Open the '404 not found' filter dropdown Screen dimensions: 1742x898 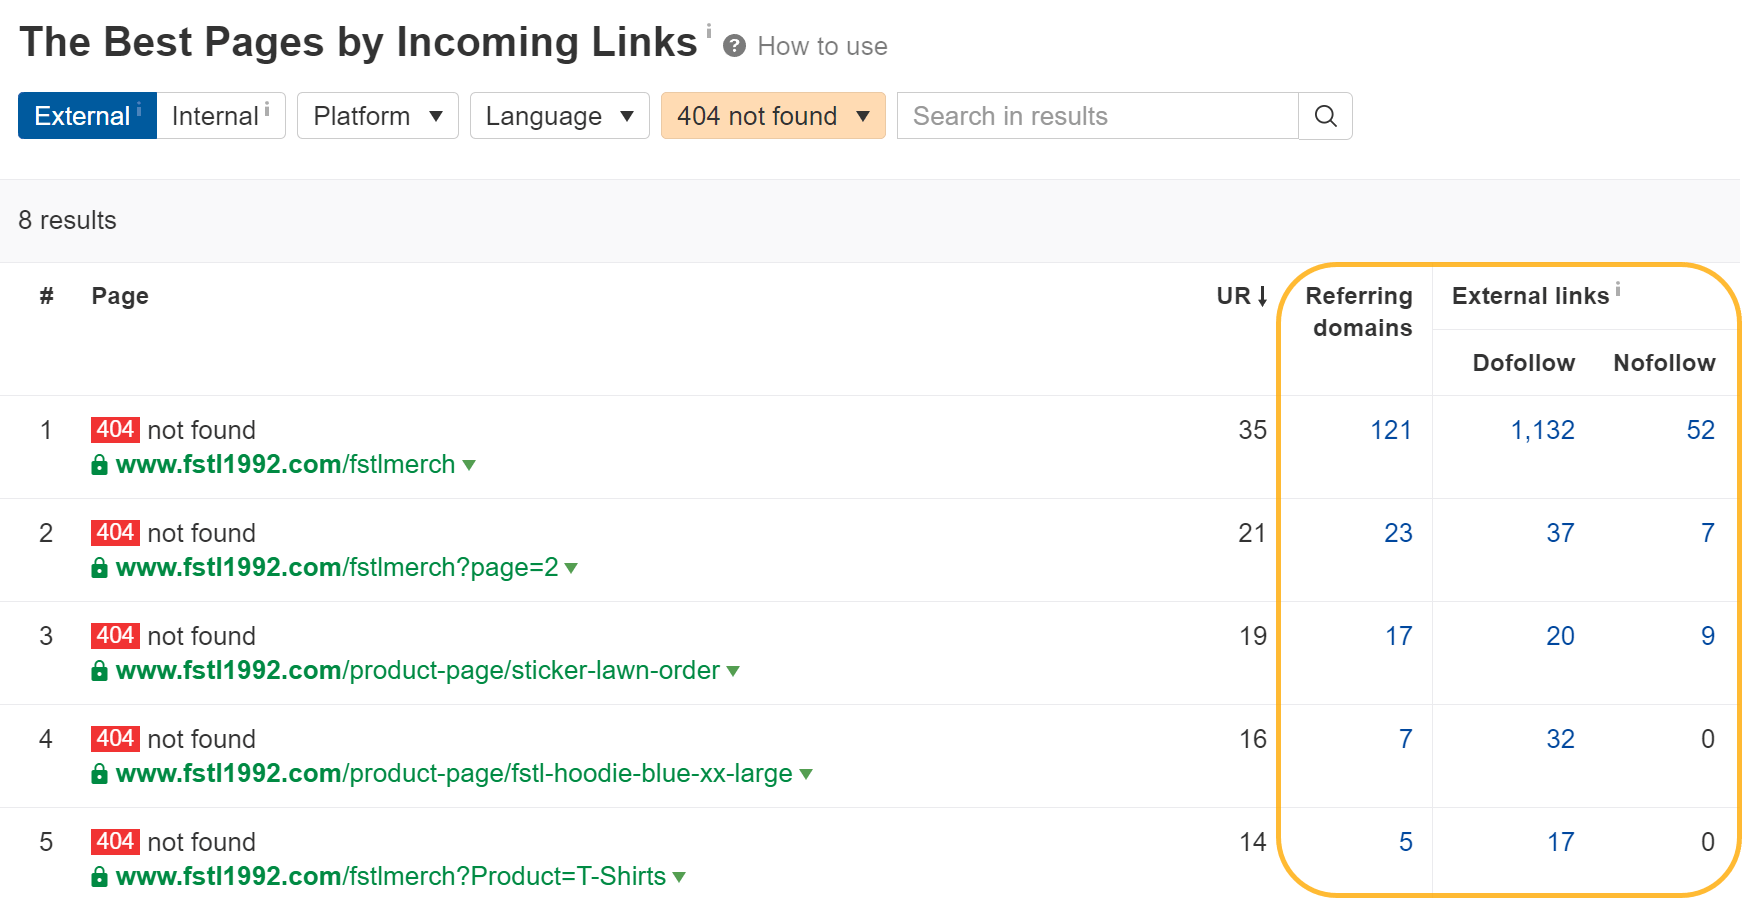(x=772, y=116)
